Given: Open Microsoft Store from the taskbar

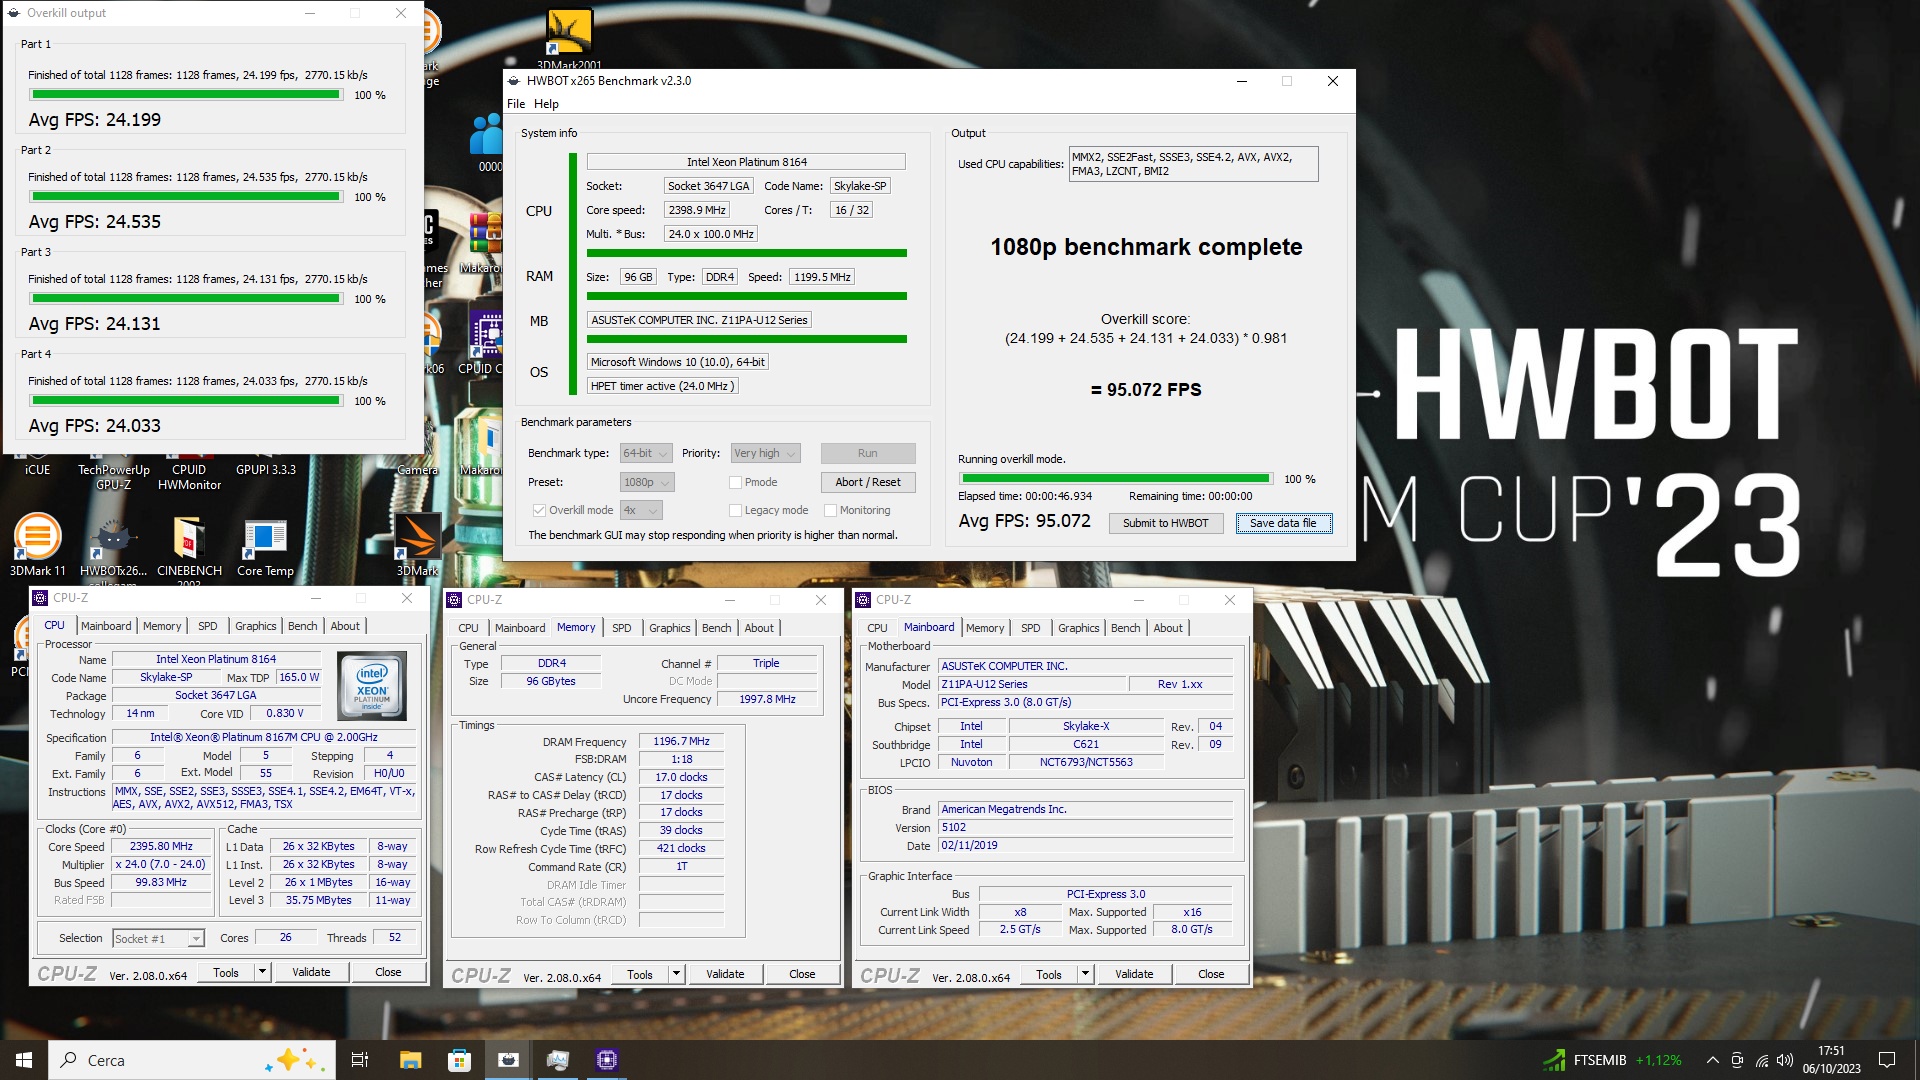Looking at the screenshot, I should coord(459,1060).
